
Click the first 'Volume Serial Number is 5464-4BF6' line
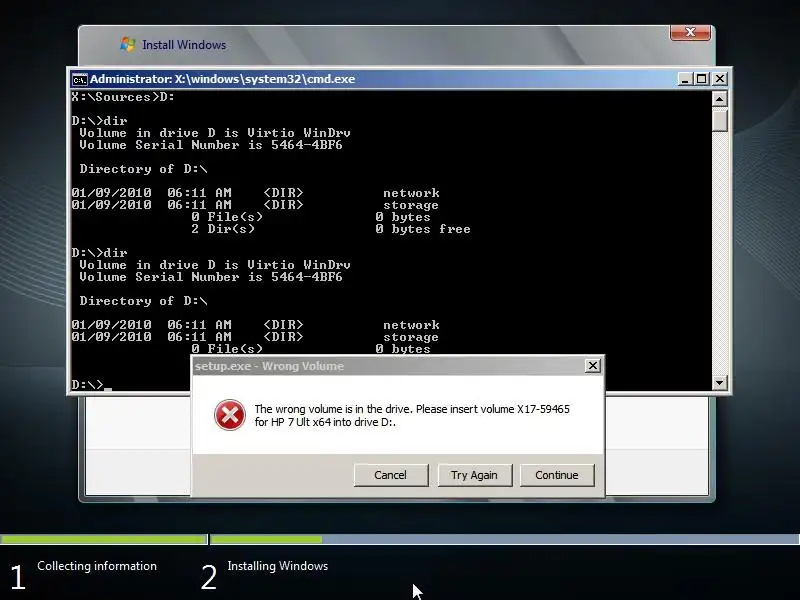[x=211, y=145]
